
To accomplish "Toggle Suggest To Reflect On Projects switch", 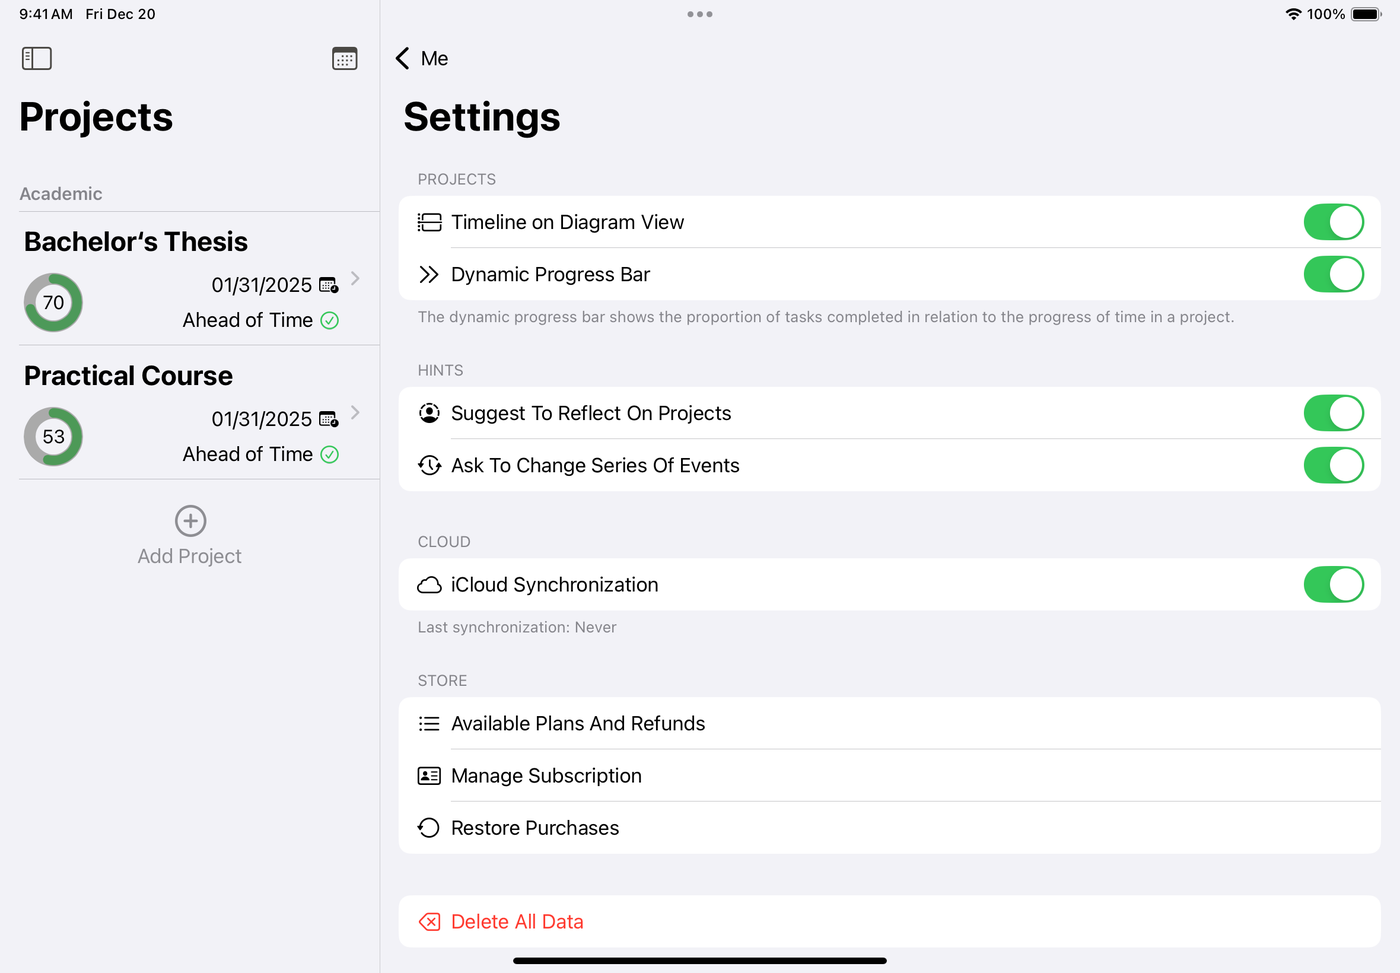I will (x=1333, y=413).
